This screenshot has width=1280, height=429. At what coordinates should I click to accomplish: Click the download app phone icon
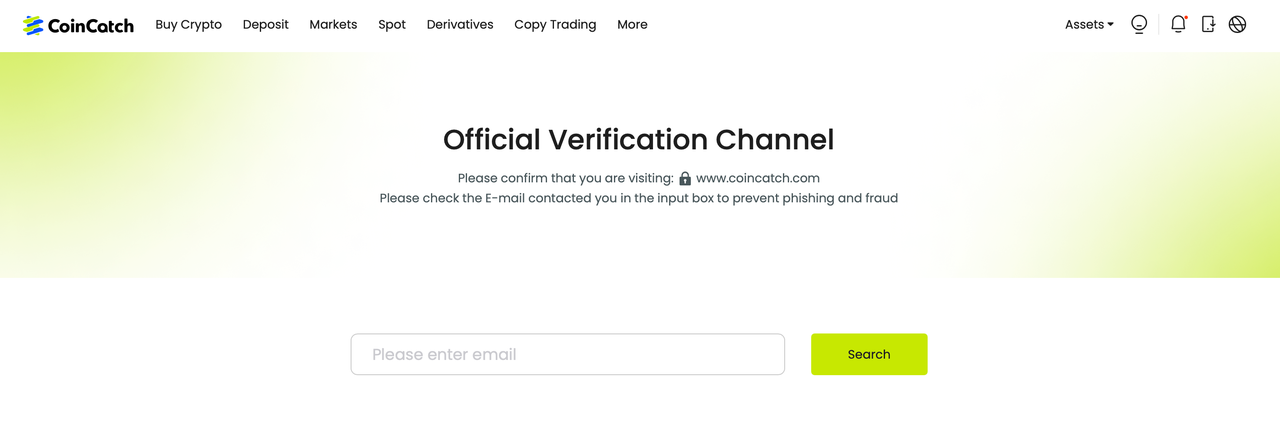tap(1208, 24)
